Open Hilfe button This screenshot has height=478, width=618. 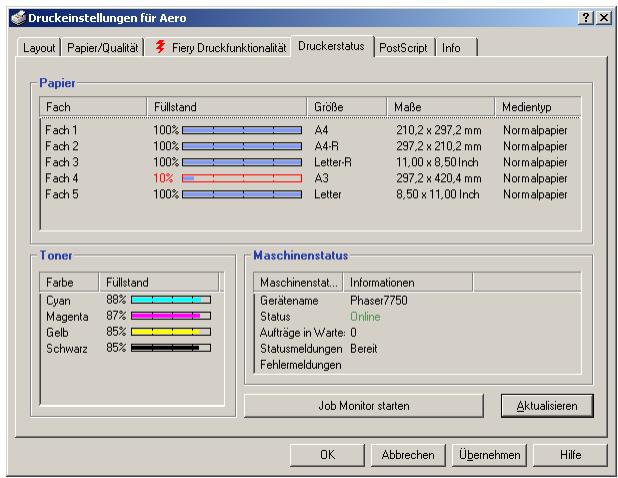pyautogui.click(x=570, y=455)
